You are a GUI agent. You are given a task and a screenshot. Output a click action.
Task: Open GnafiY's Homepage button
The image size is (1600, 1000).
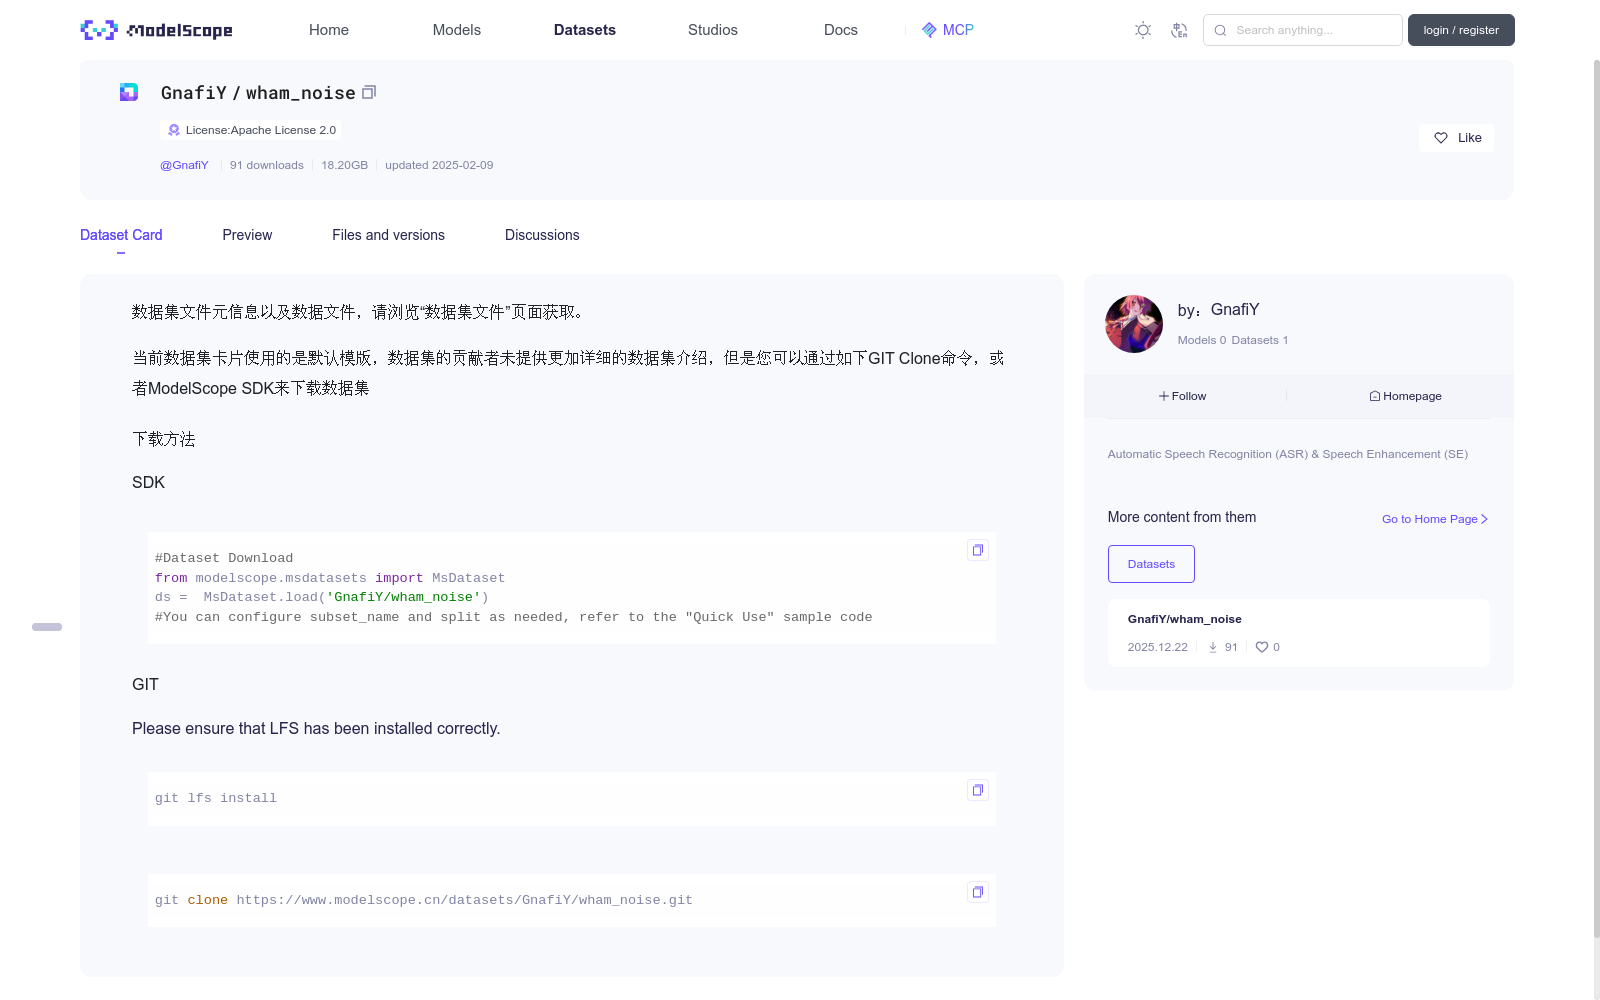[x=1405, y=396]
